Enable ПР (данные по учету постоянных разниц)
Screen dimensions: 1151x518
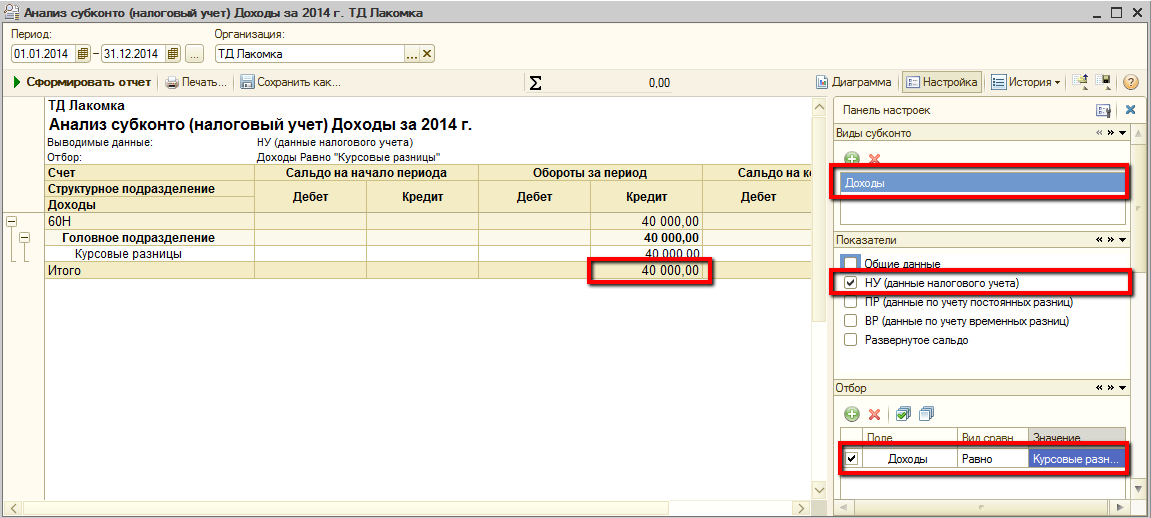(850, 302)
